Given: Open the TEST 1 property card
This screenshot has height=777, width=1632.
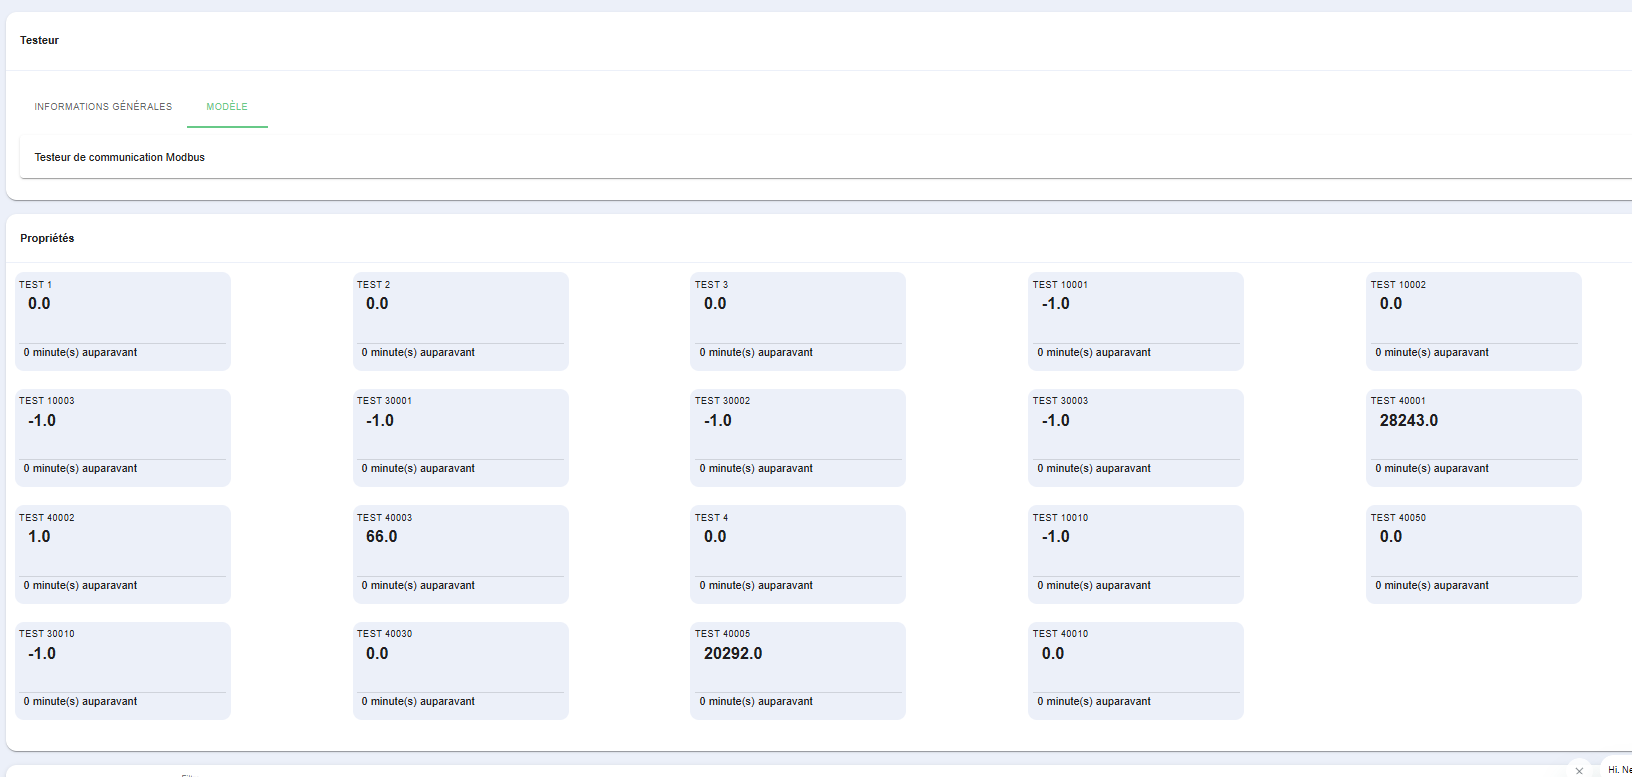Looking at the screenshot, I should [123, 321].
